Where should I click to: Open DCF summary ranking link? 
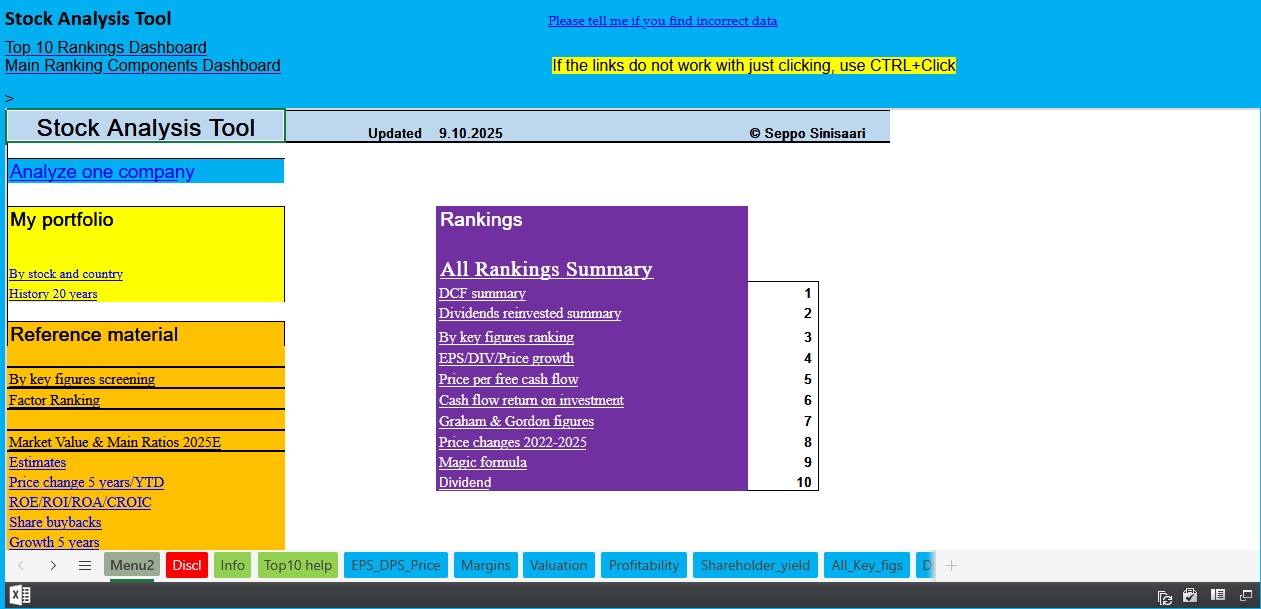[482, 293]
